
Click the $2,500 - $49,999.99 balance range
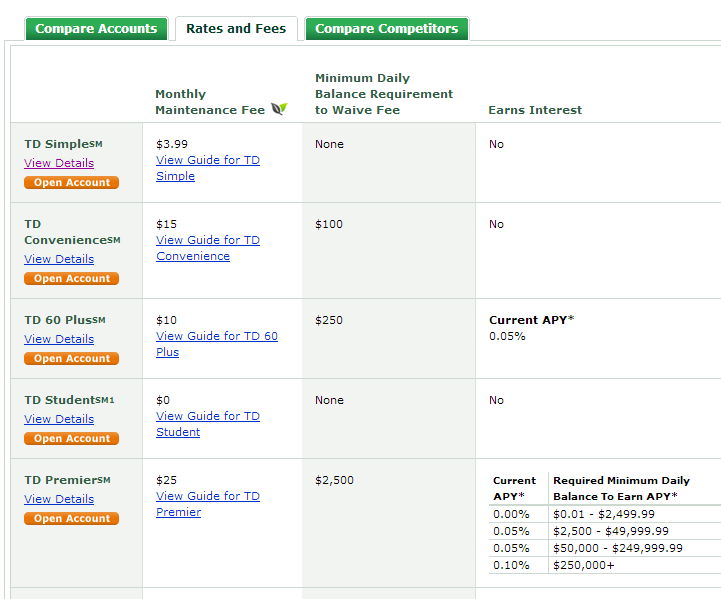point(611,531)
